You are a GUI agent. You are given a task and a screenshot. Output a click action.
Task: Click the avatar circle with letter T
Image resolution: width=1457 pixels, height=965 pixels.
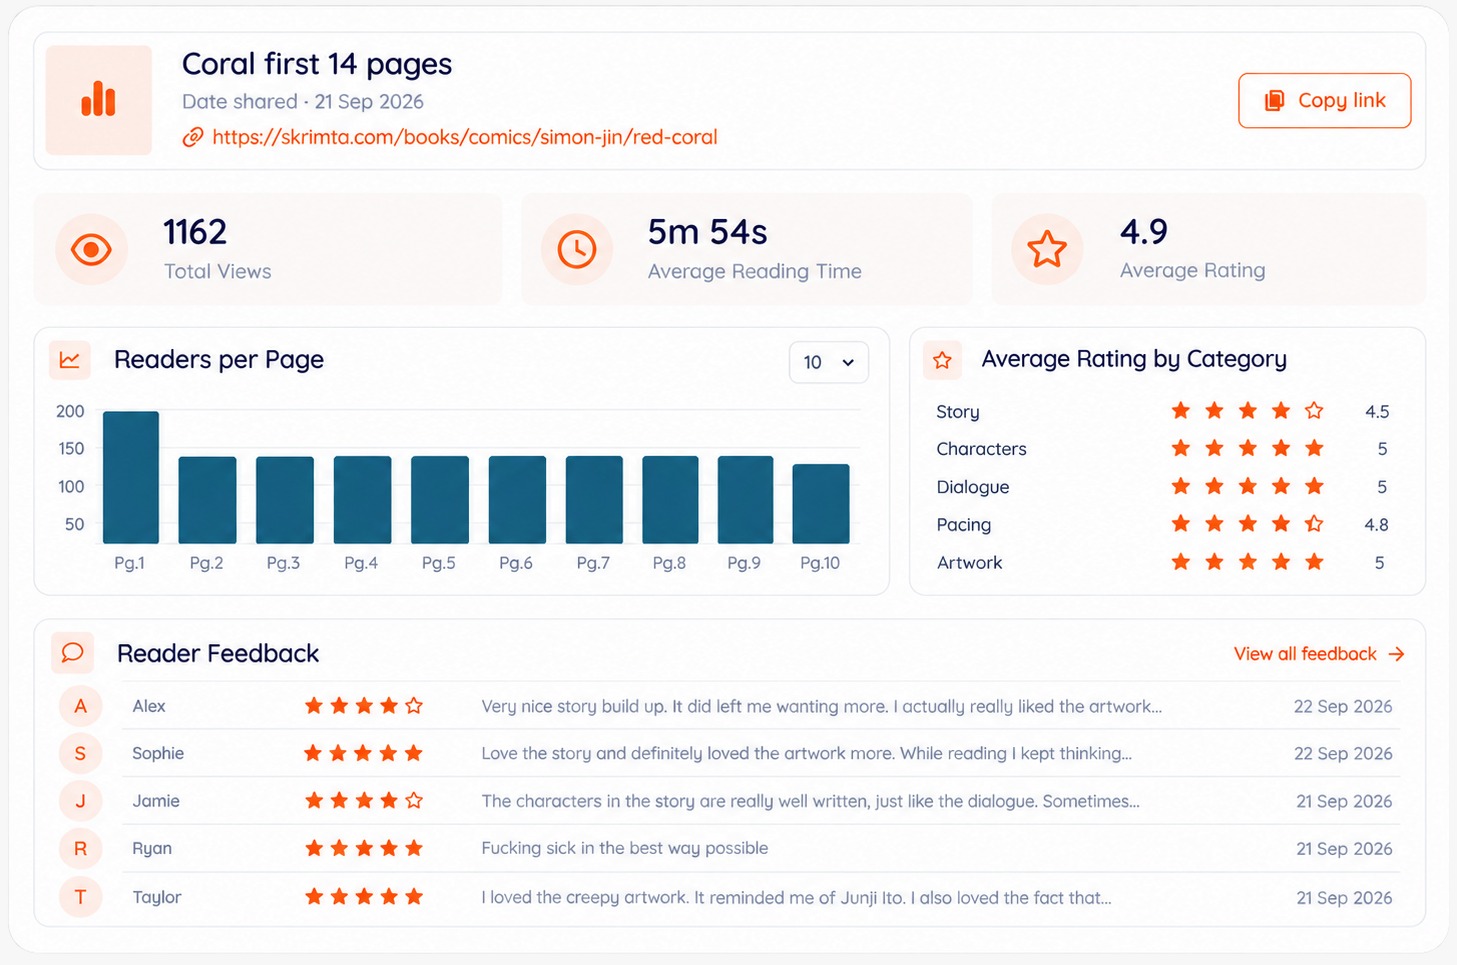(x=80, y=897)
